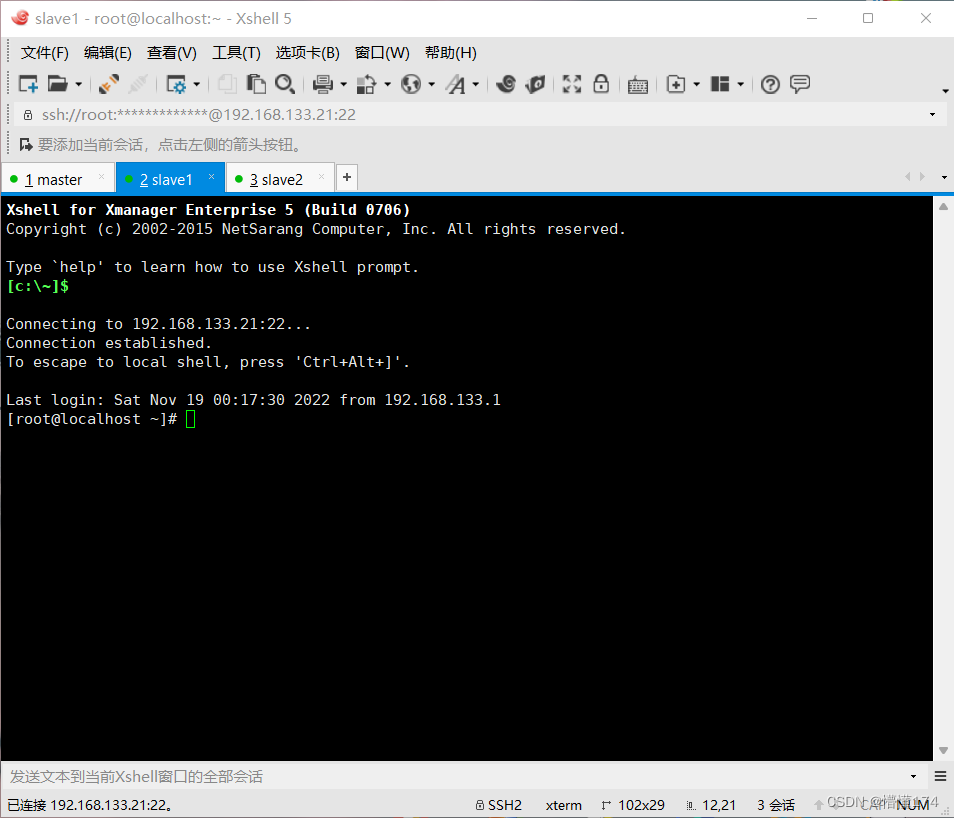The height and width of the screenshot is (818, 954).
Task: Click the compose bar text input
Action: tap(456, 776)
